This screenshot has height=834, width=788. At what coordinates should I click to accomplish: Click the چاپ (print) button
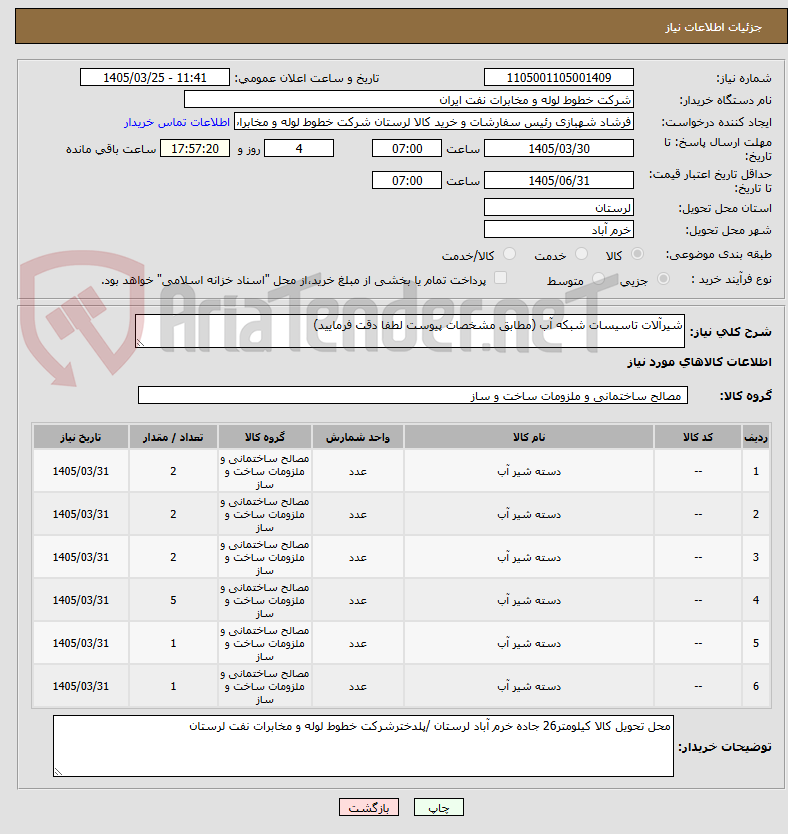pos(439,807)
